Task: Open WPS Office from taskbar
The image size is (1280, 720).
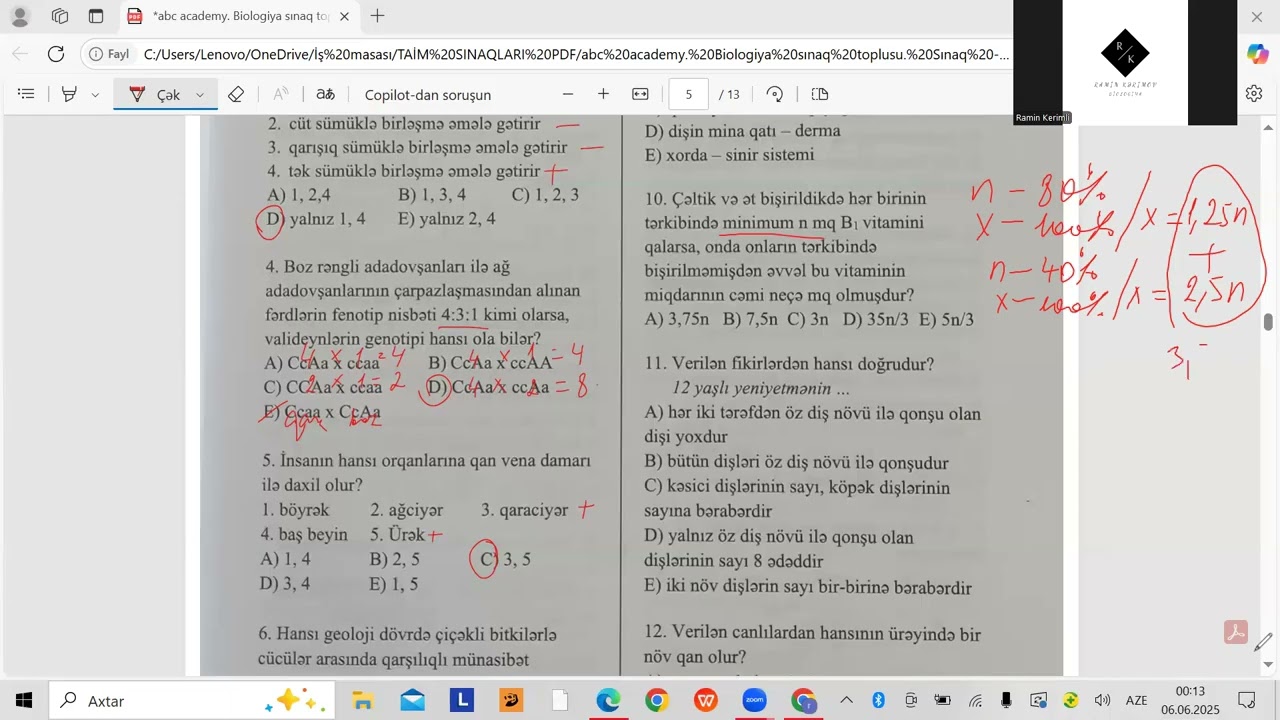Action: click(x=706, y=700)
